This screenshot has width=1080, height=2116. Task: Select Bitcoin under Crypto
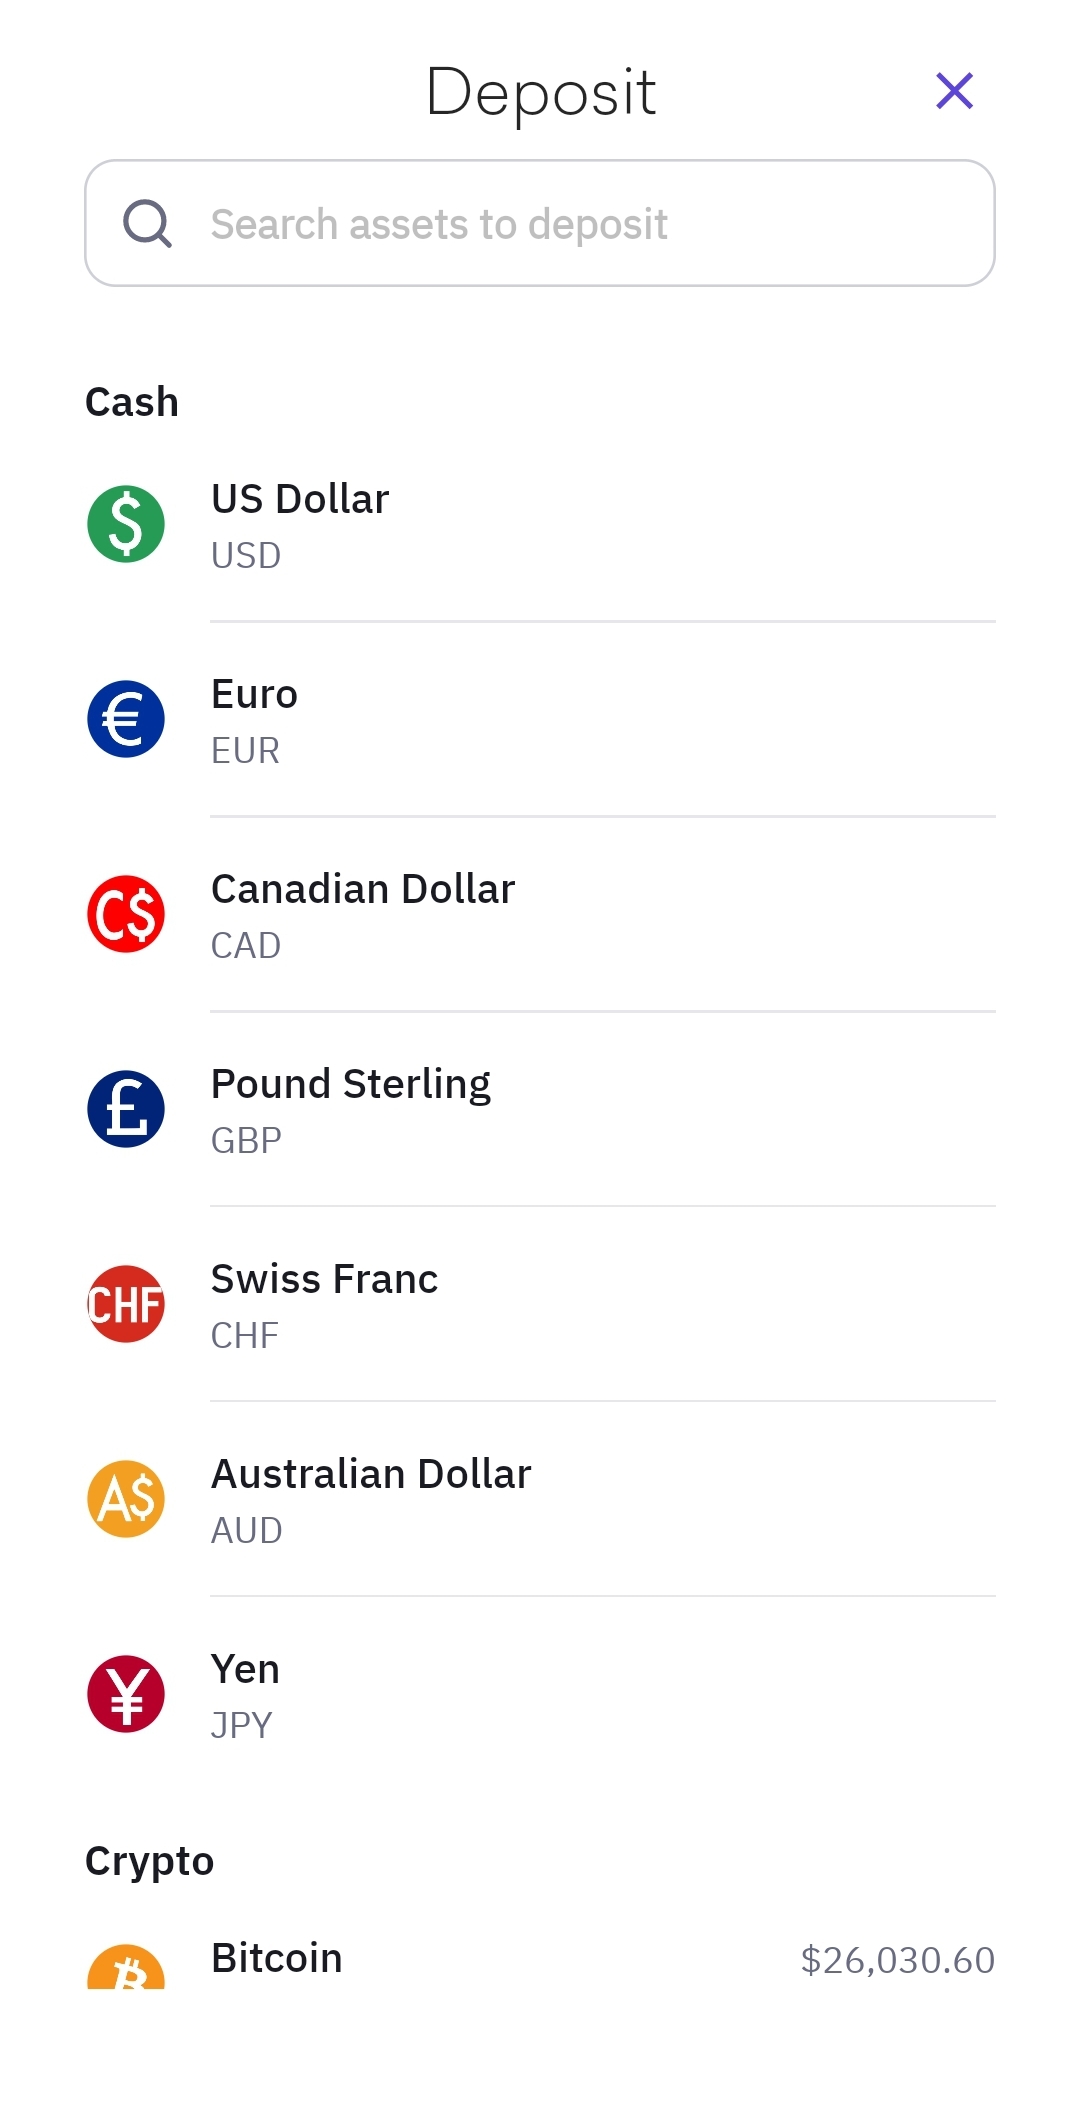277,1958
